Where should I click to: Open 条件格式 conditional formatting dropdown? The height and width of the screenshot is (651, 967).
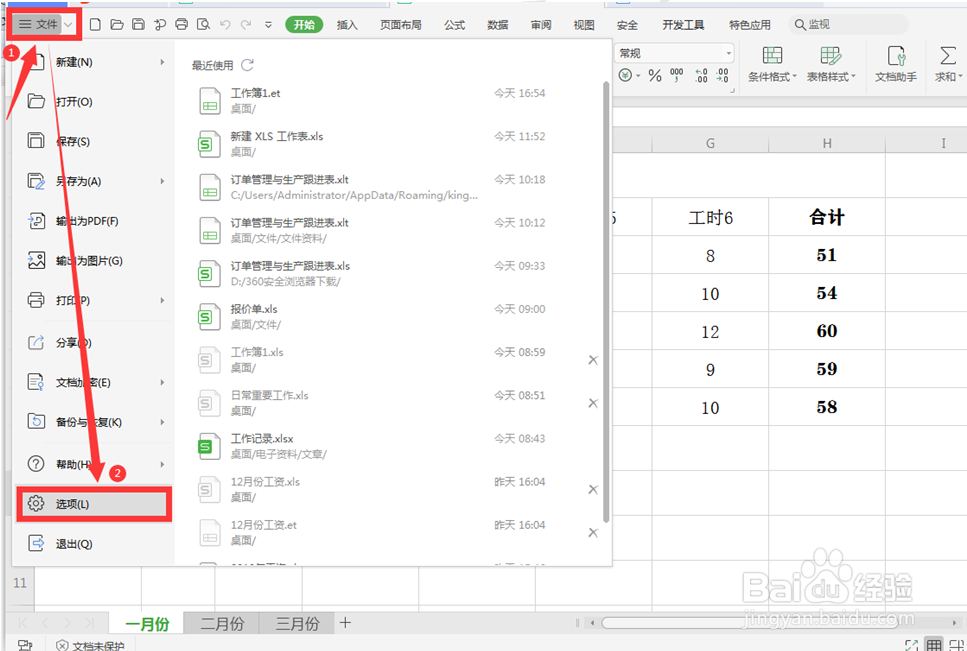pos(772,64)
